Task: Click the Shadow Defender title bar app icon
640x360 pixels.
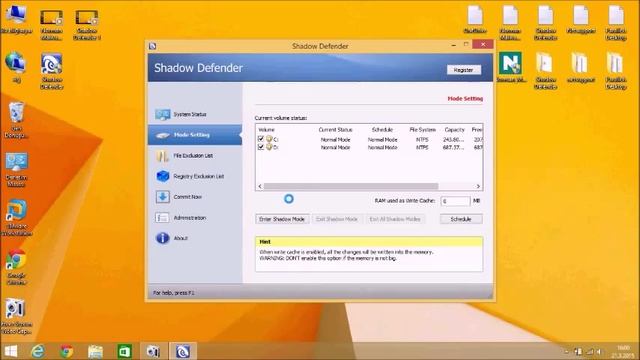Action: (x=153, y=46)
